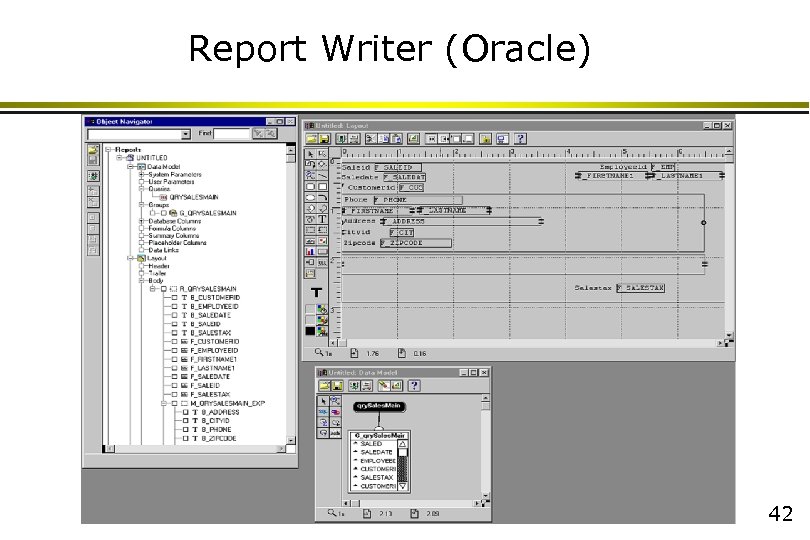810x540 pixels.
Task: Click the F_SALESTAX field in Layout
Action: pyautogui.click(x=641, y=288)
